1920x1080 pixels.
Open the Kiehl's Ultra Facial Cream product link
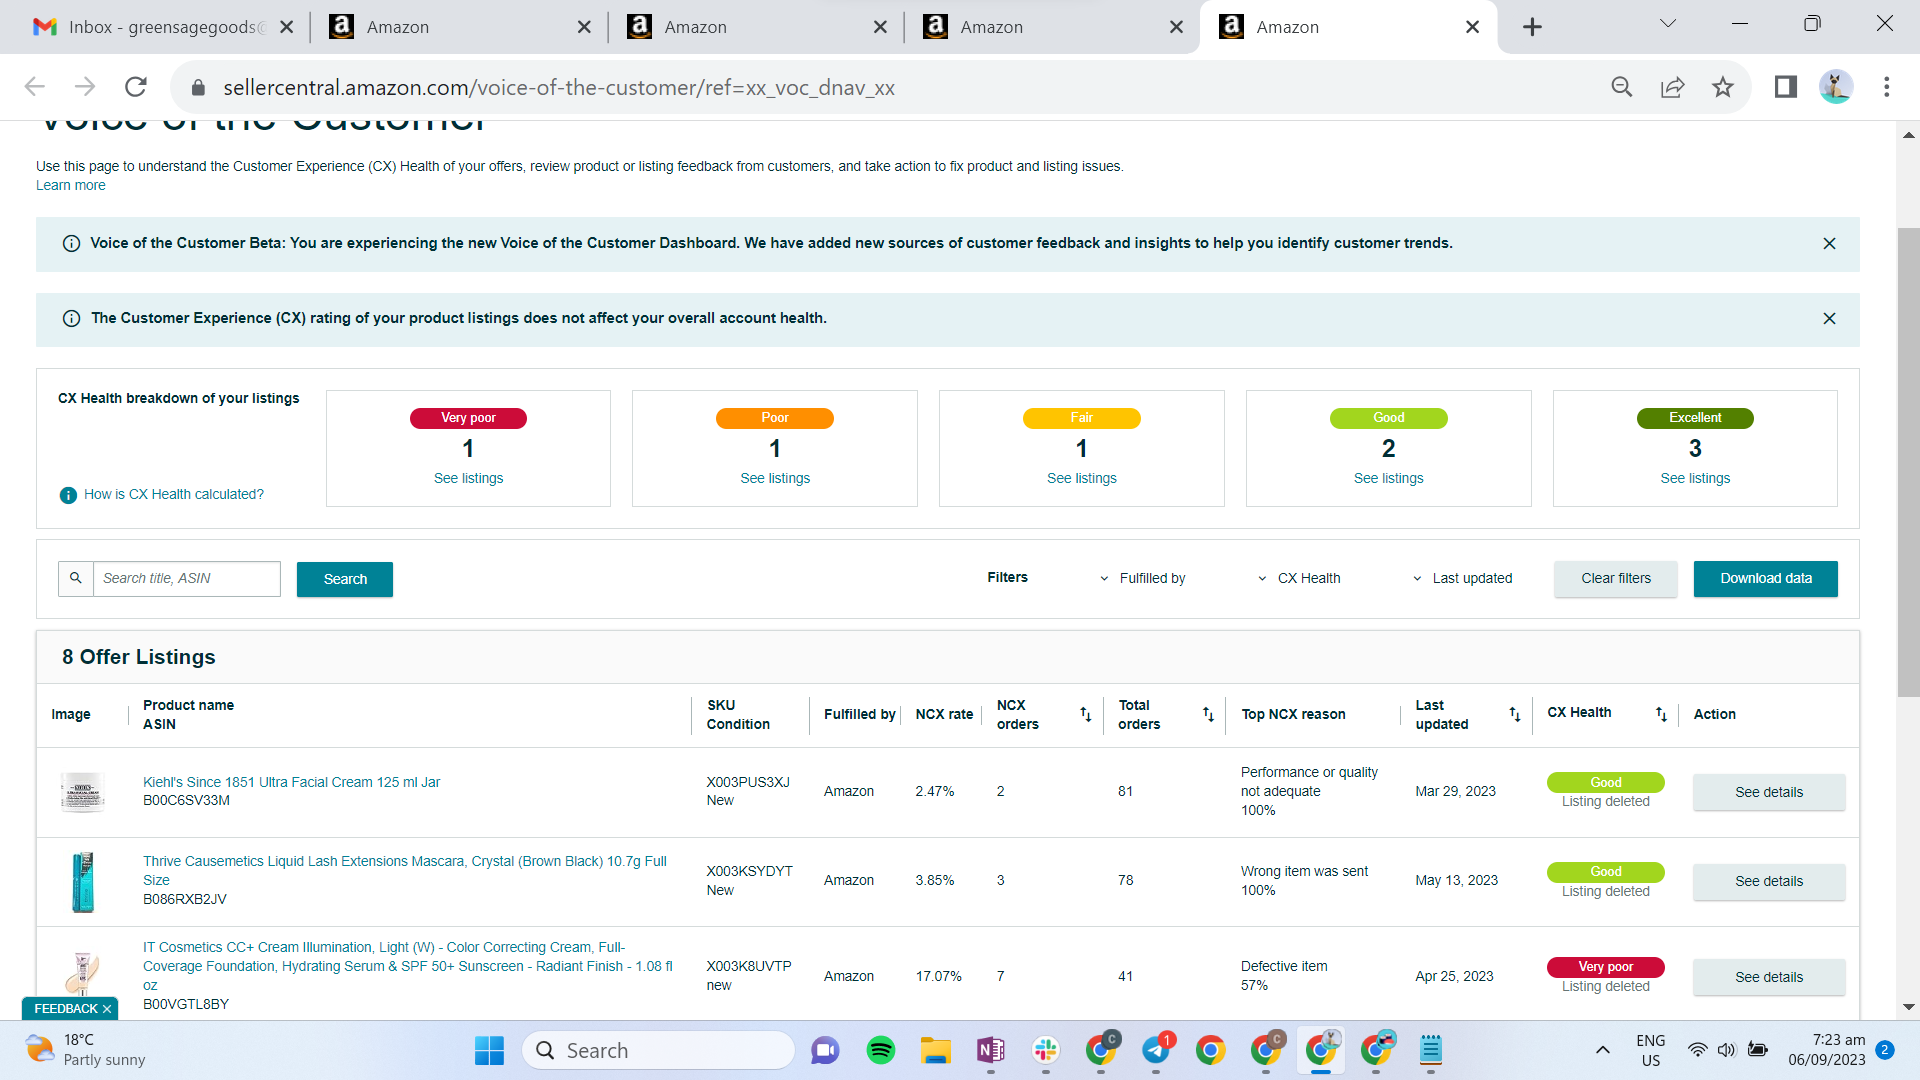(x=291, y=782)
